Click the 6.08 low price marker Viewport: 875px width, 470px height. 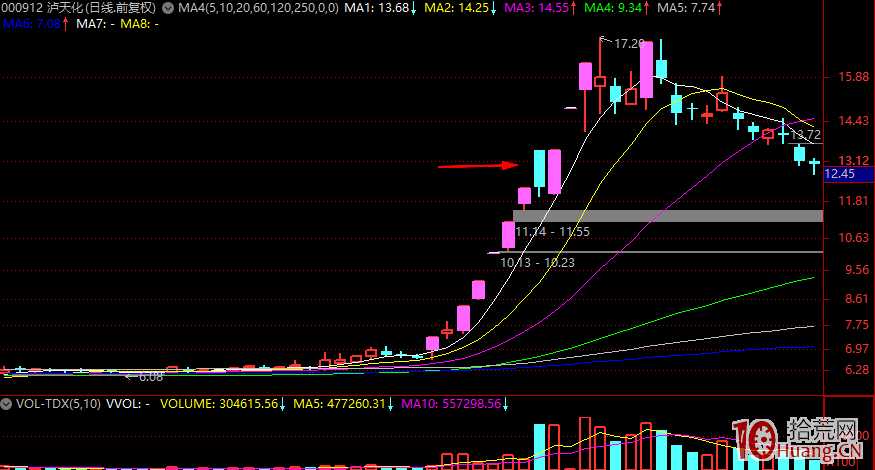coord(151,377)
